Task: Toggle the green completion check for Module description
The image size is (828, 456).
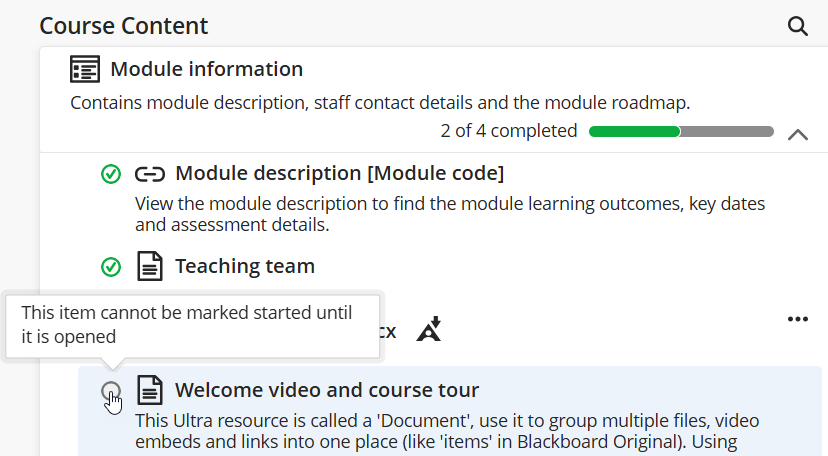Action: (x=111, y=175)
